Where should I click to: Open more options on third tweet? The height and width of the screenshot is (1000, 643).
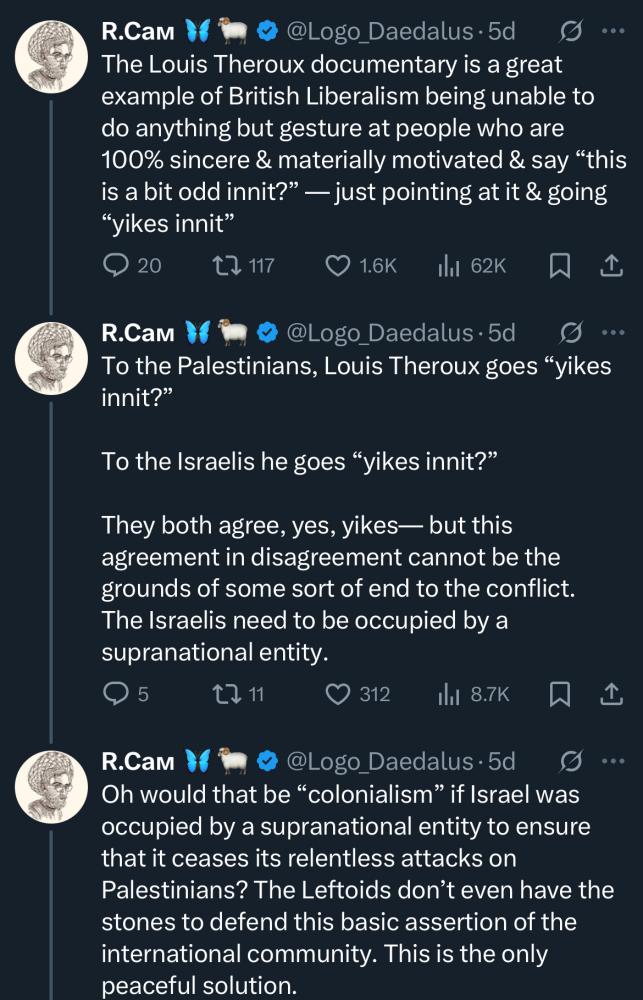point(611,761)
